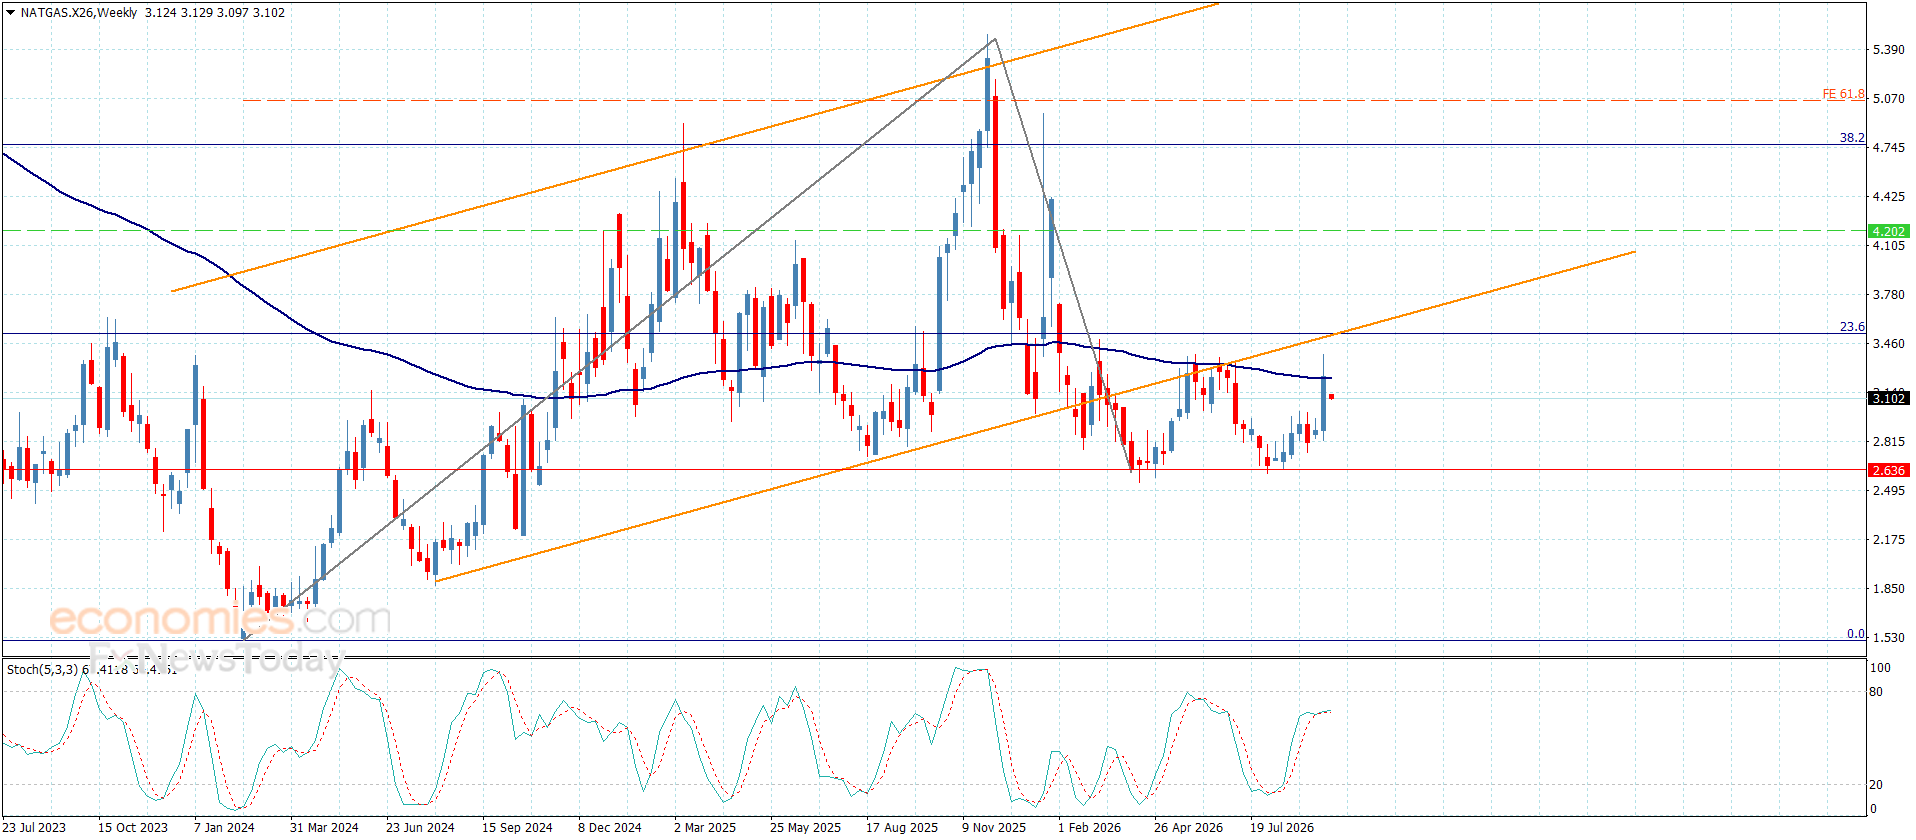Click the 7 Jan 2024 date marker
1916x840 pixels.
point(224,827)
